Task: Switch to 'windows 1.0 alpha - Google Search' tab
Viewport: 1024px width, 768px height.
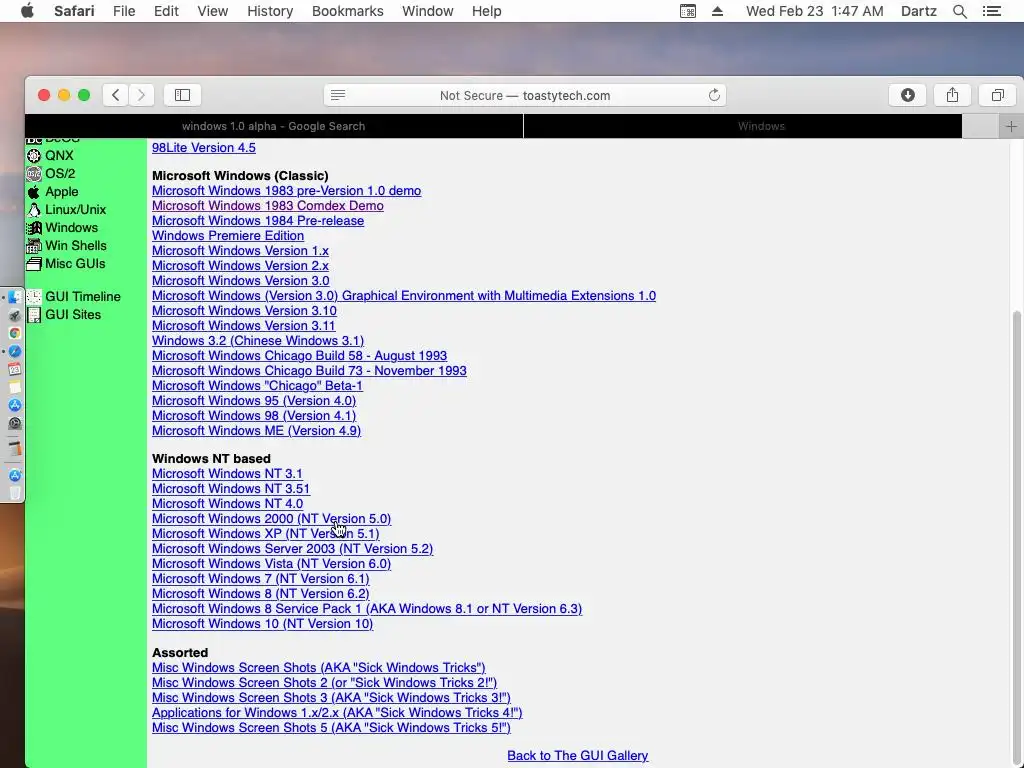Action: coord(274,126)
